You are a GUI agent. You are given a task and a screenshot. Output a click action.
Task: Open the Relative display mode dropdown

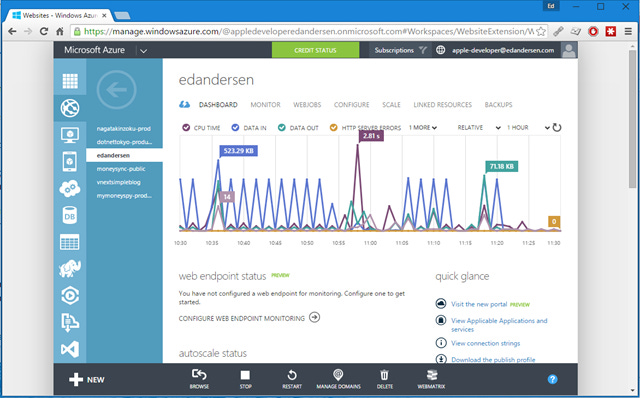click(x=479, y=127)
